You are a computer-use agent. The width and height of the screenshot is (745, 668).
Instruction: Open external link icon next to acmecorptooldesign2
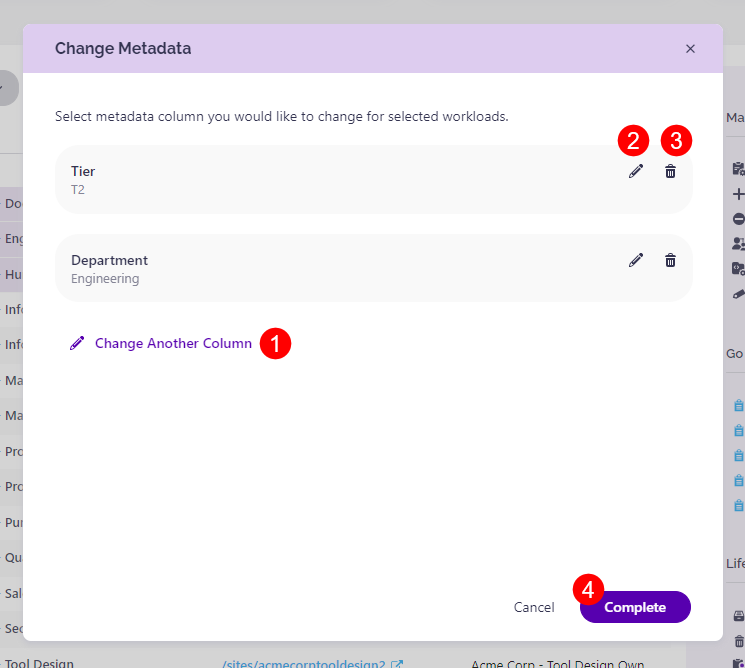click(397, 664)
